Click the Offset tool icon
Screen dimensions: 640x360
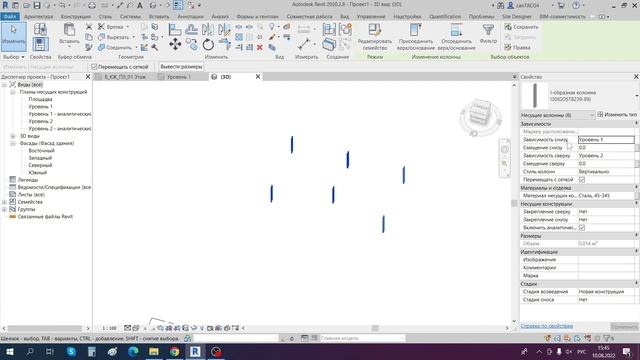191,29
